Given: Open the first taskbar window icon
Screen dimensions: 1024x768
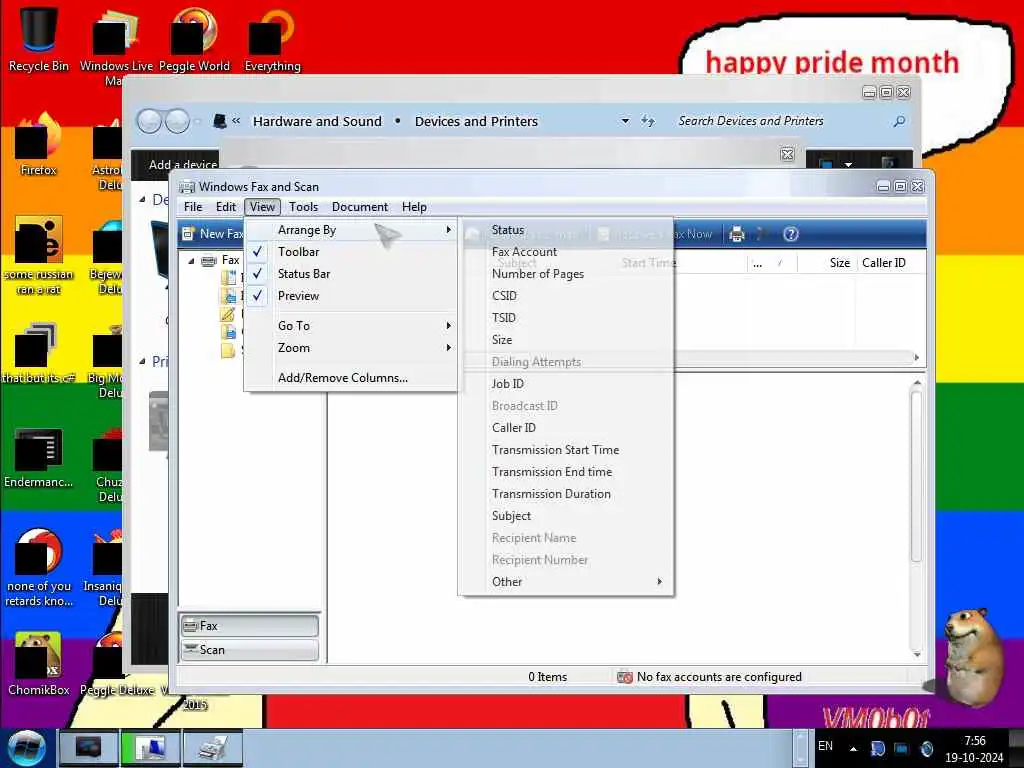Looking at the screenshot, I should click(88, 748).
